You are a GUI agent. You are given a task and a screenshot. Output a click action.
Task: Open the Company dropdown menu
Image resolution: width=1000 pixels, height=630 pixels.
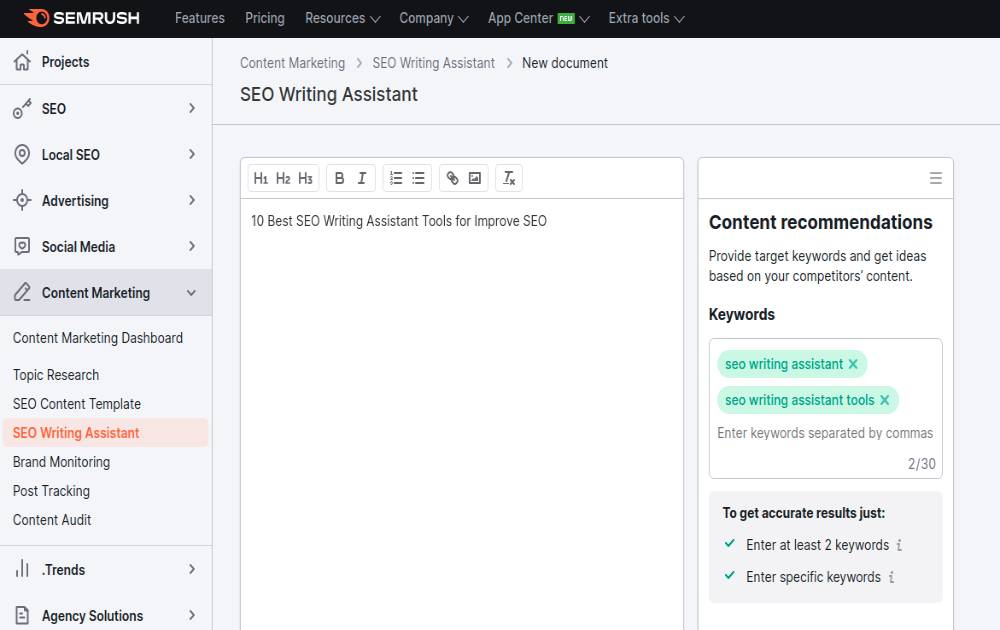434,18
